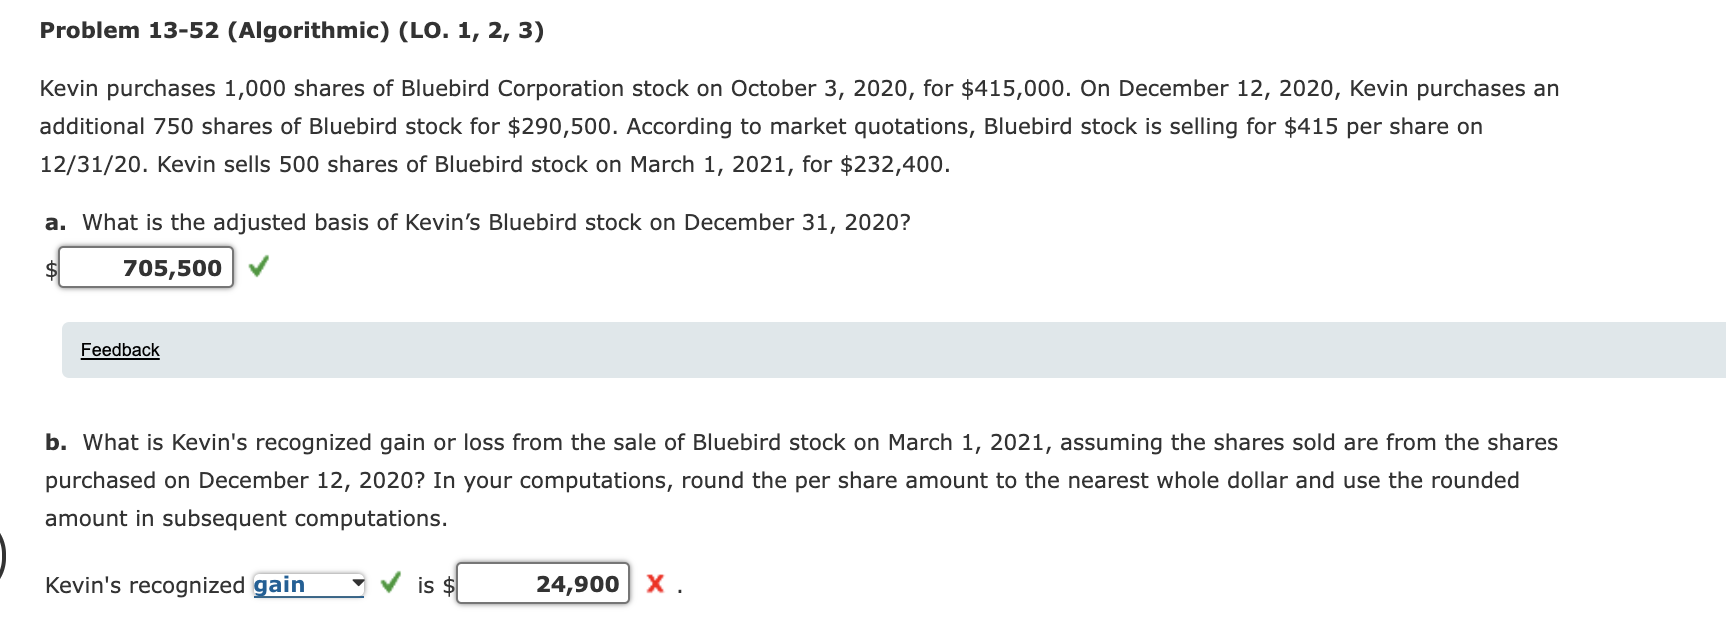
Task: Click the bold question label b.
Action: pyautogui.click(x=56, y=442)
